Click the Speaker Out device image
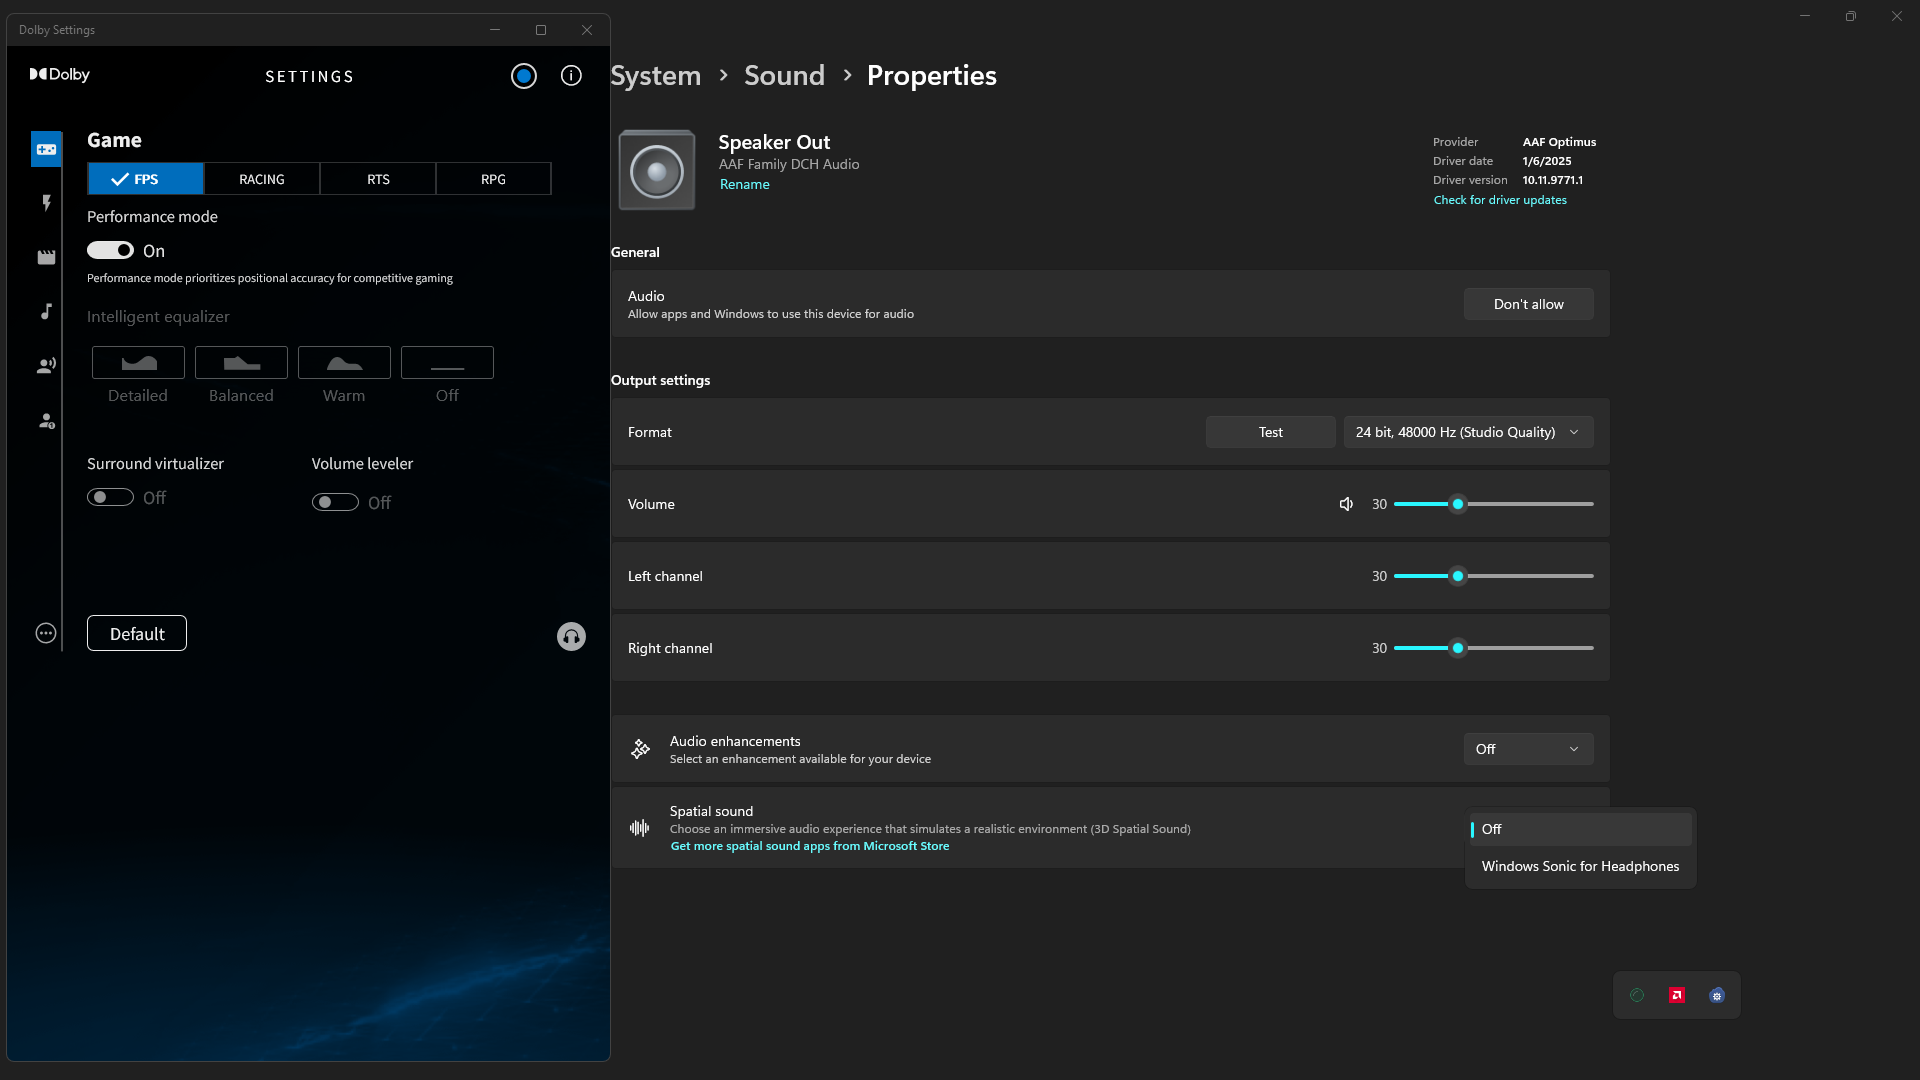The width and height of the screenshot is (1920, 1080). [657, 170]
